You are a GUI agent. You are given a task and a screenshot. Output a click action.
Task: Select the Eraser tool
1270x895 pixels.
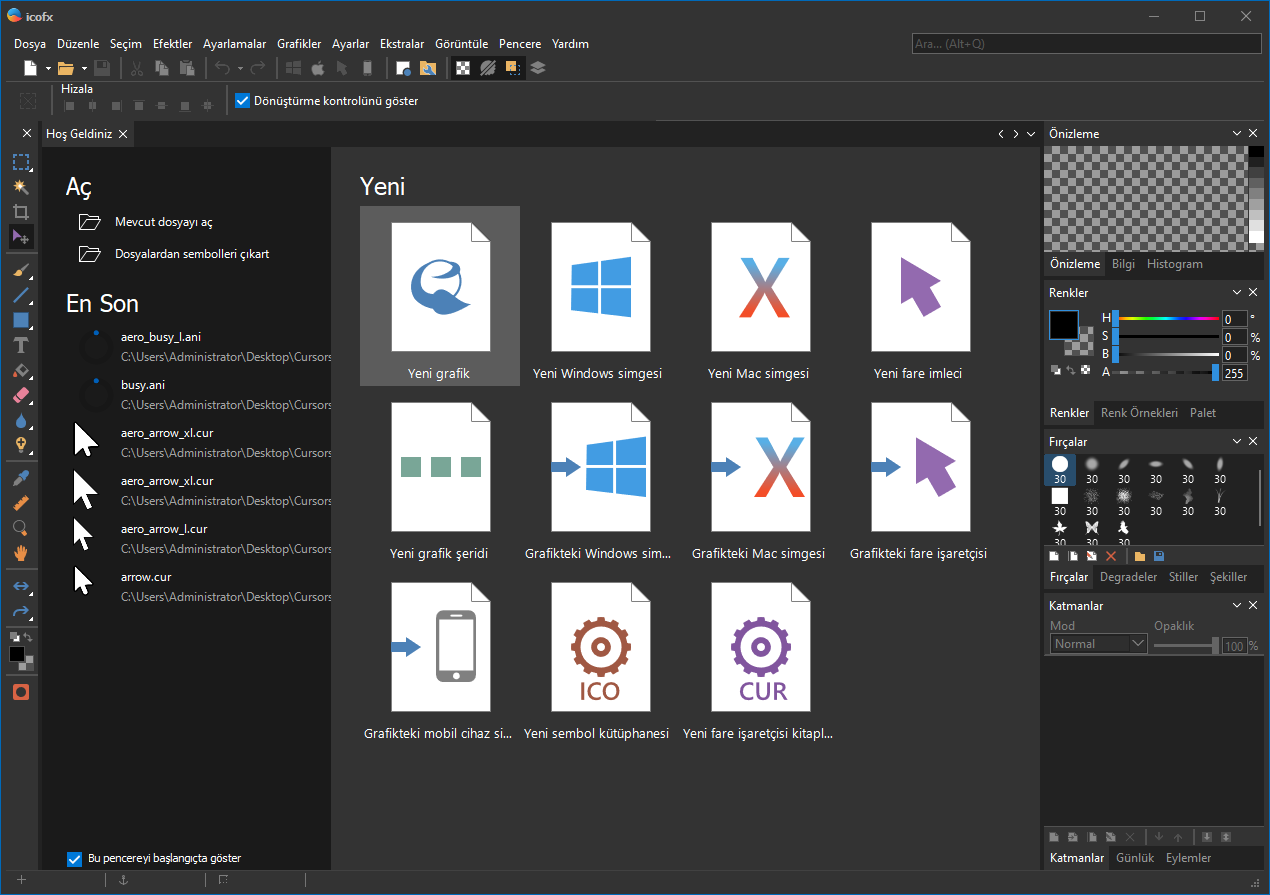pos(20,396)
